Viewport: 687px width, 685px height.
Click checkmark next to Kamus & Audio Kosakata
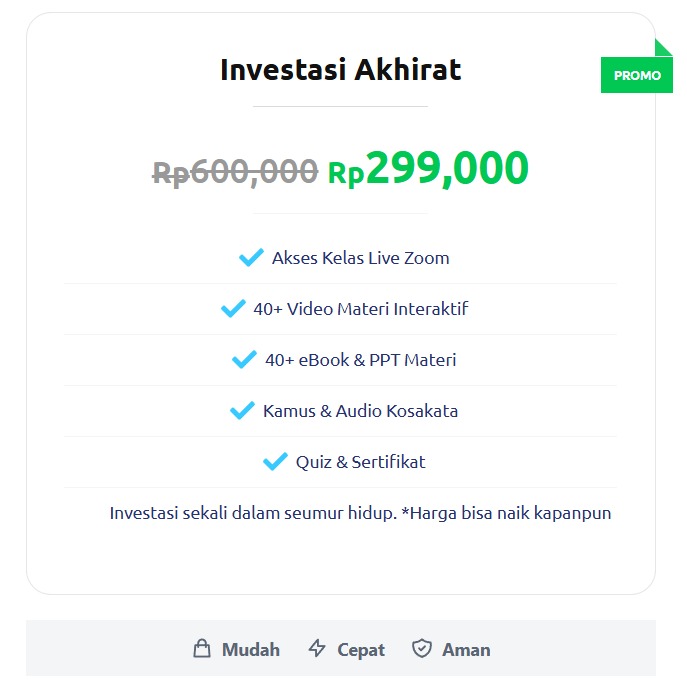242,411
